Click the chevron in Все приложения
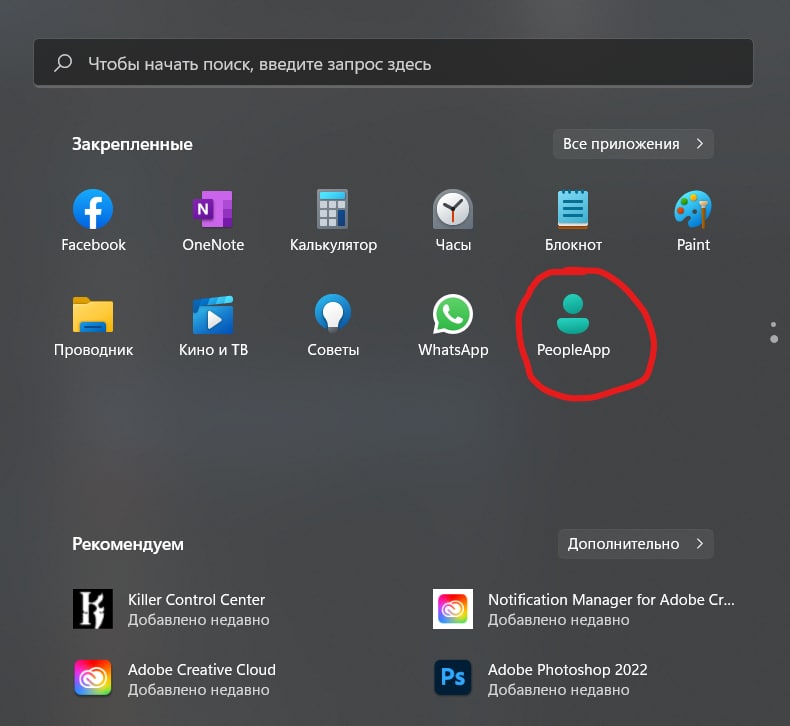The width and height of the screenshot is (790, 726). pyautogui.click(x=699, y=144)
